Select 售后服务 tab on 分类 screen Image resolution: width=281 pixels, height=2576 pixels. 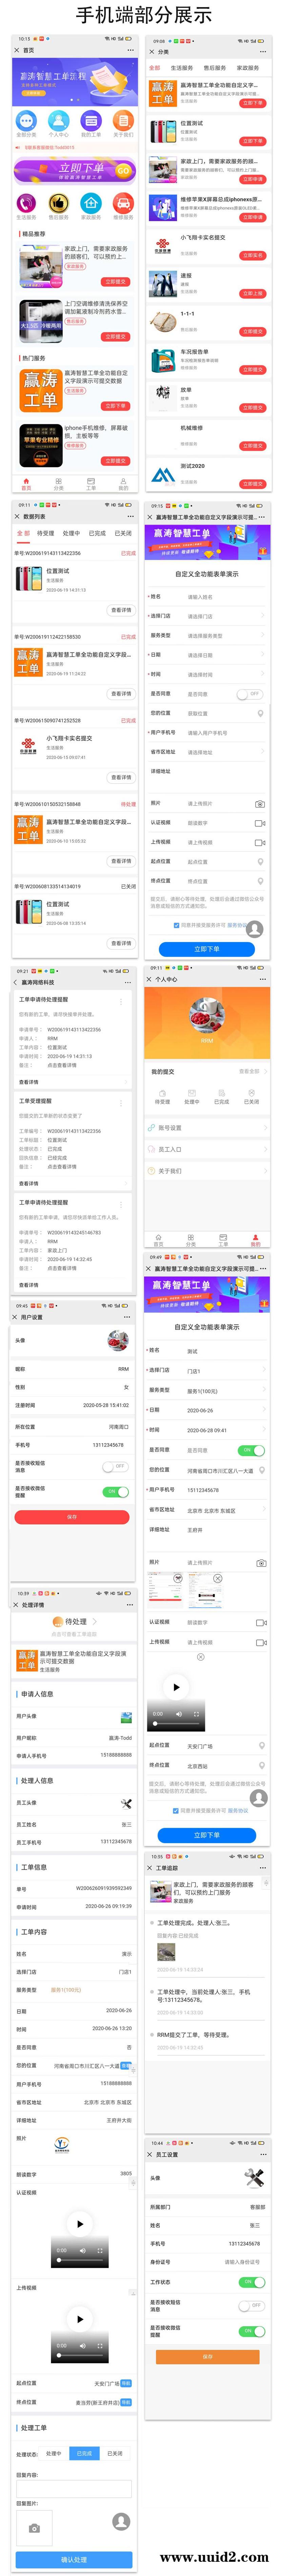(x=215, y=68)
